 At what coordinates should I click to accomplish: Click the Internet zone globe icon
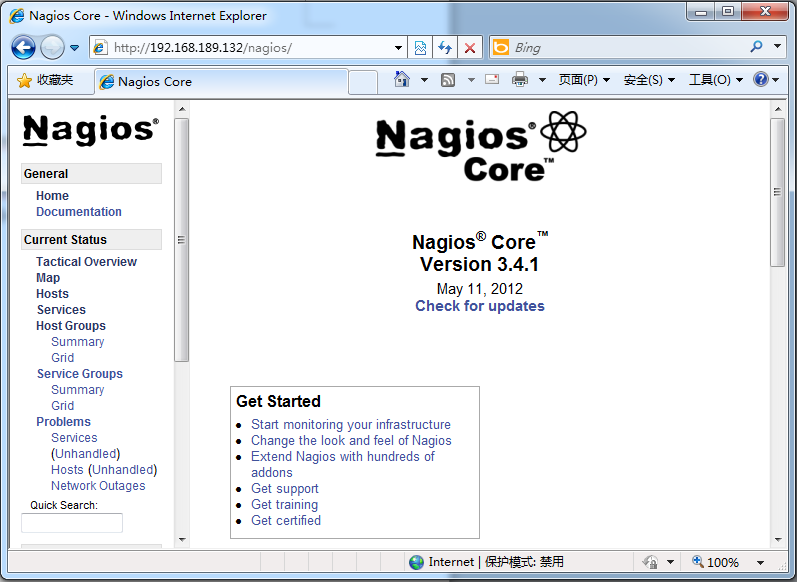pyautogui.click(x=416, y=562)
